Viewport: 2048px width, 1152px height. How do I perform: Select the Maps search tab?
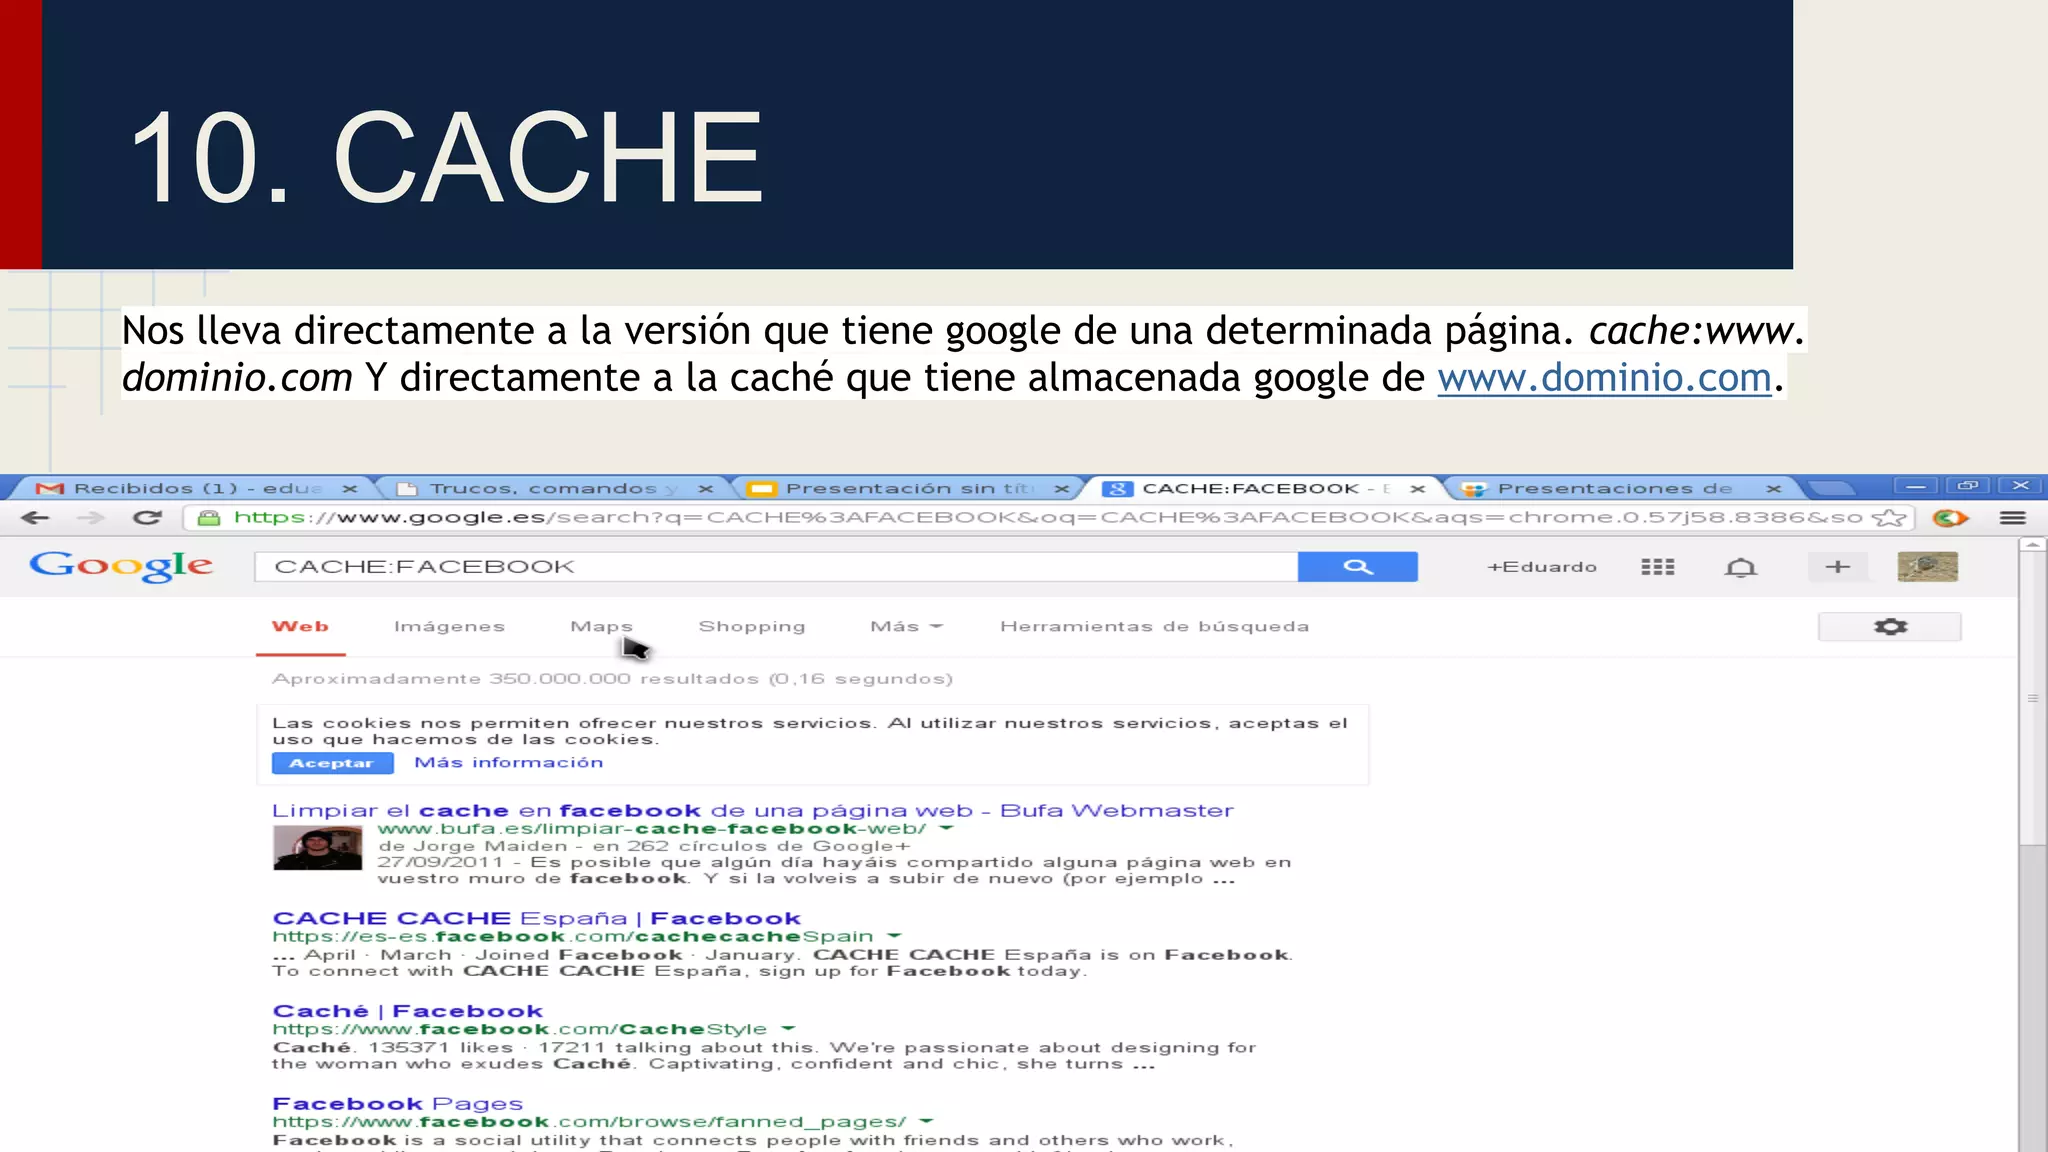[x=601, y=627]
